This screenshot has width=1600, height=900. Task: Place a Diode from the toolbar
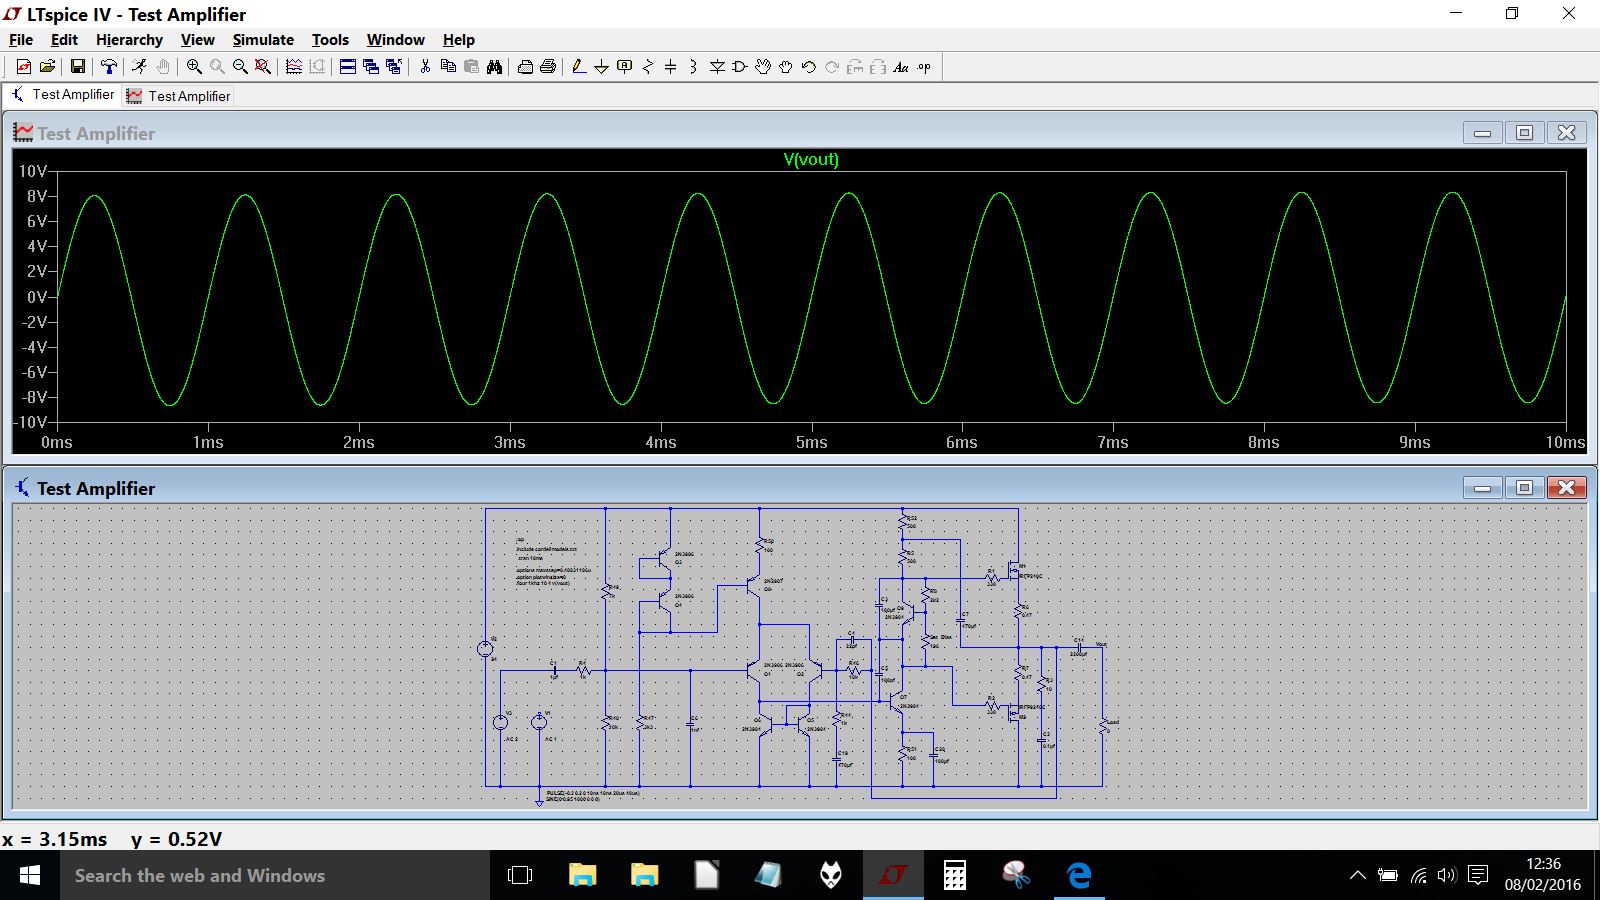[717, 67]
